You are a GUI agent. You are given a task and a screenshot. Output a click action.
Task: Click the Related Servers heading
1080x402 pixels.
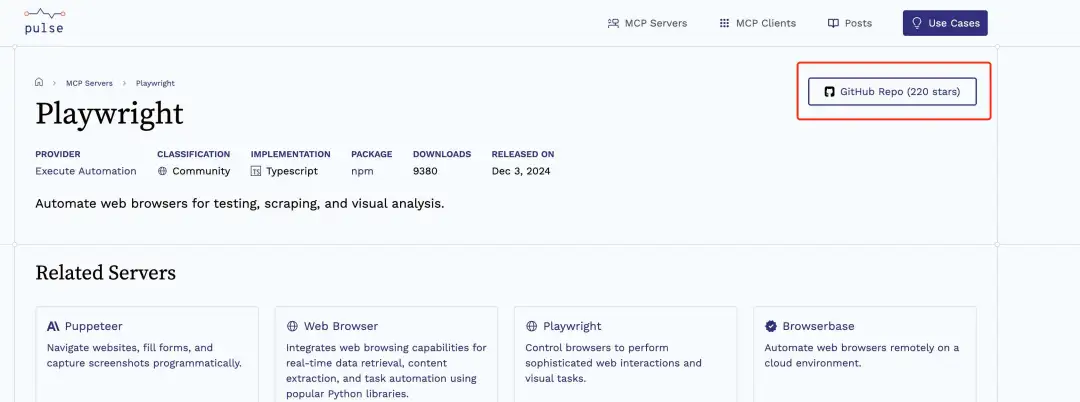pos(105,273)
